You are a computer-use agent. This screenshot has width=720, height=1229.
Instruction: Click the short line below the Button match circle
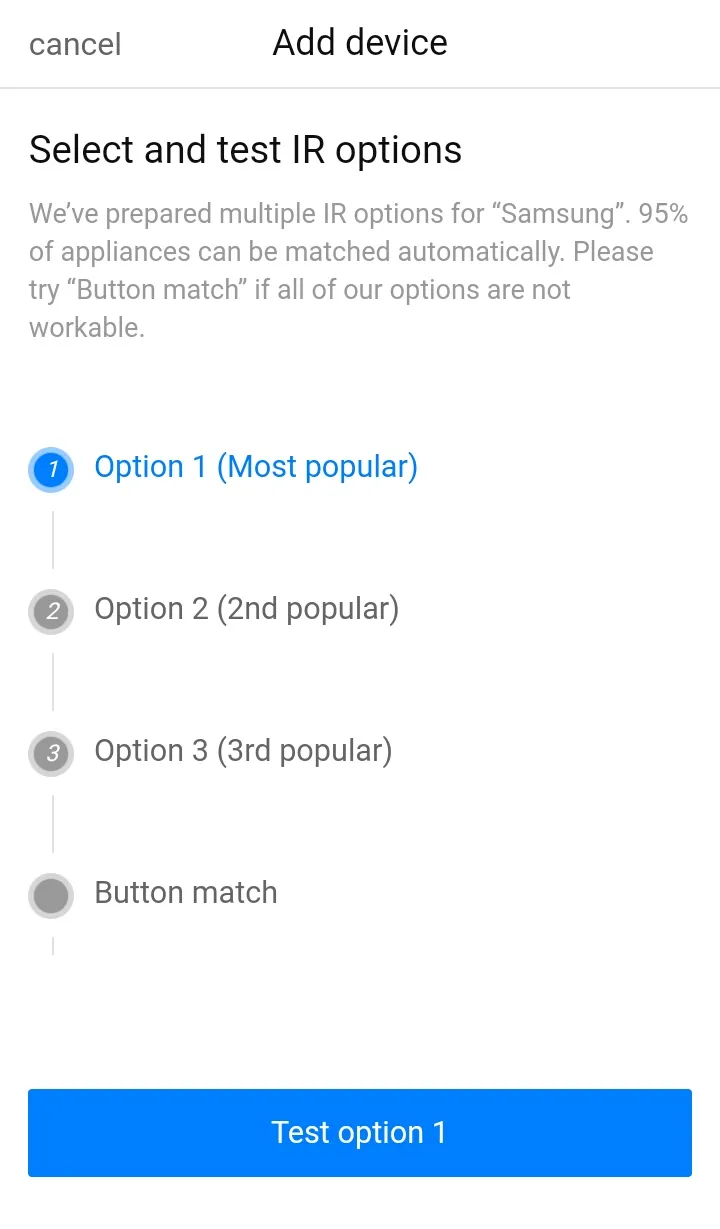53,945
